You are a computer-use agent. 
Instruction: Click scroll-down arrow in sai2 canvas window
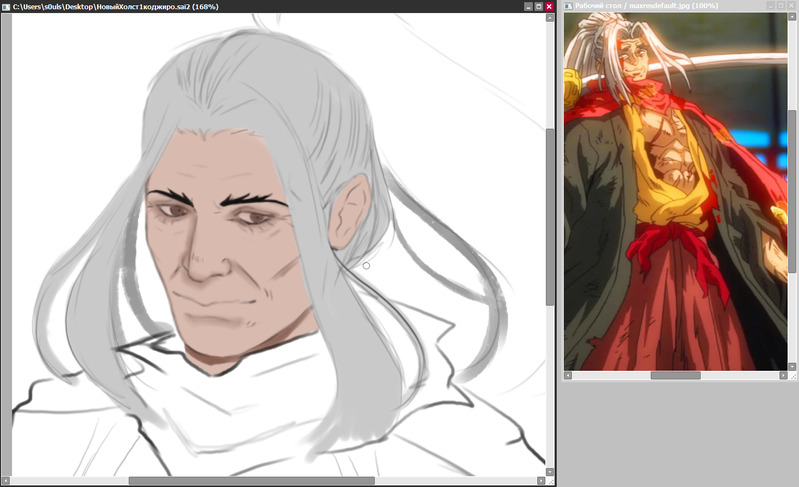click(550, 472)
